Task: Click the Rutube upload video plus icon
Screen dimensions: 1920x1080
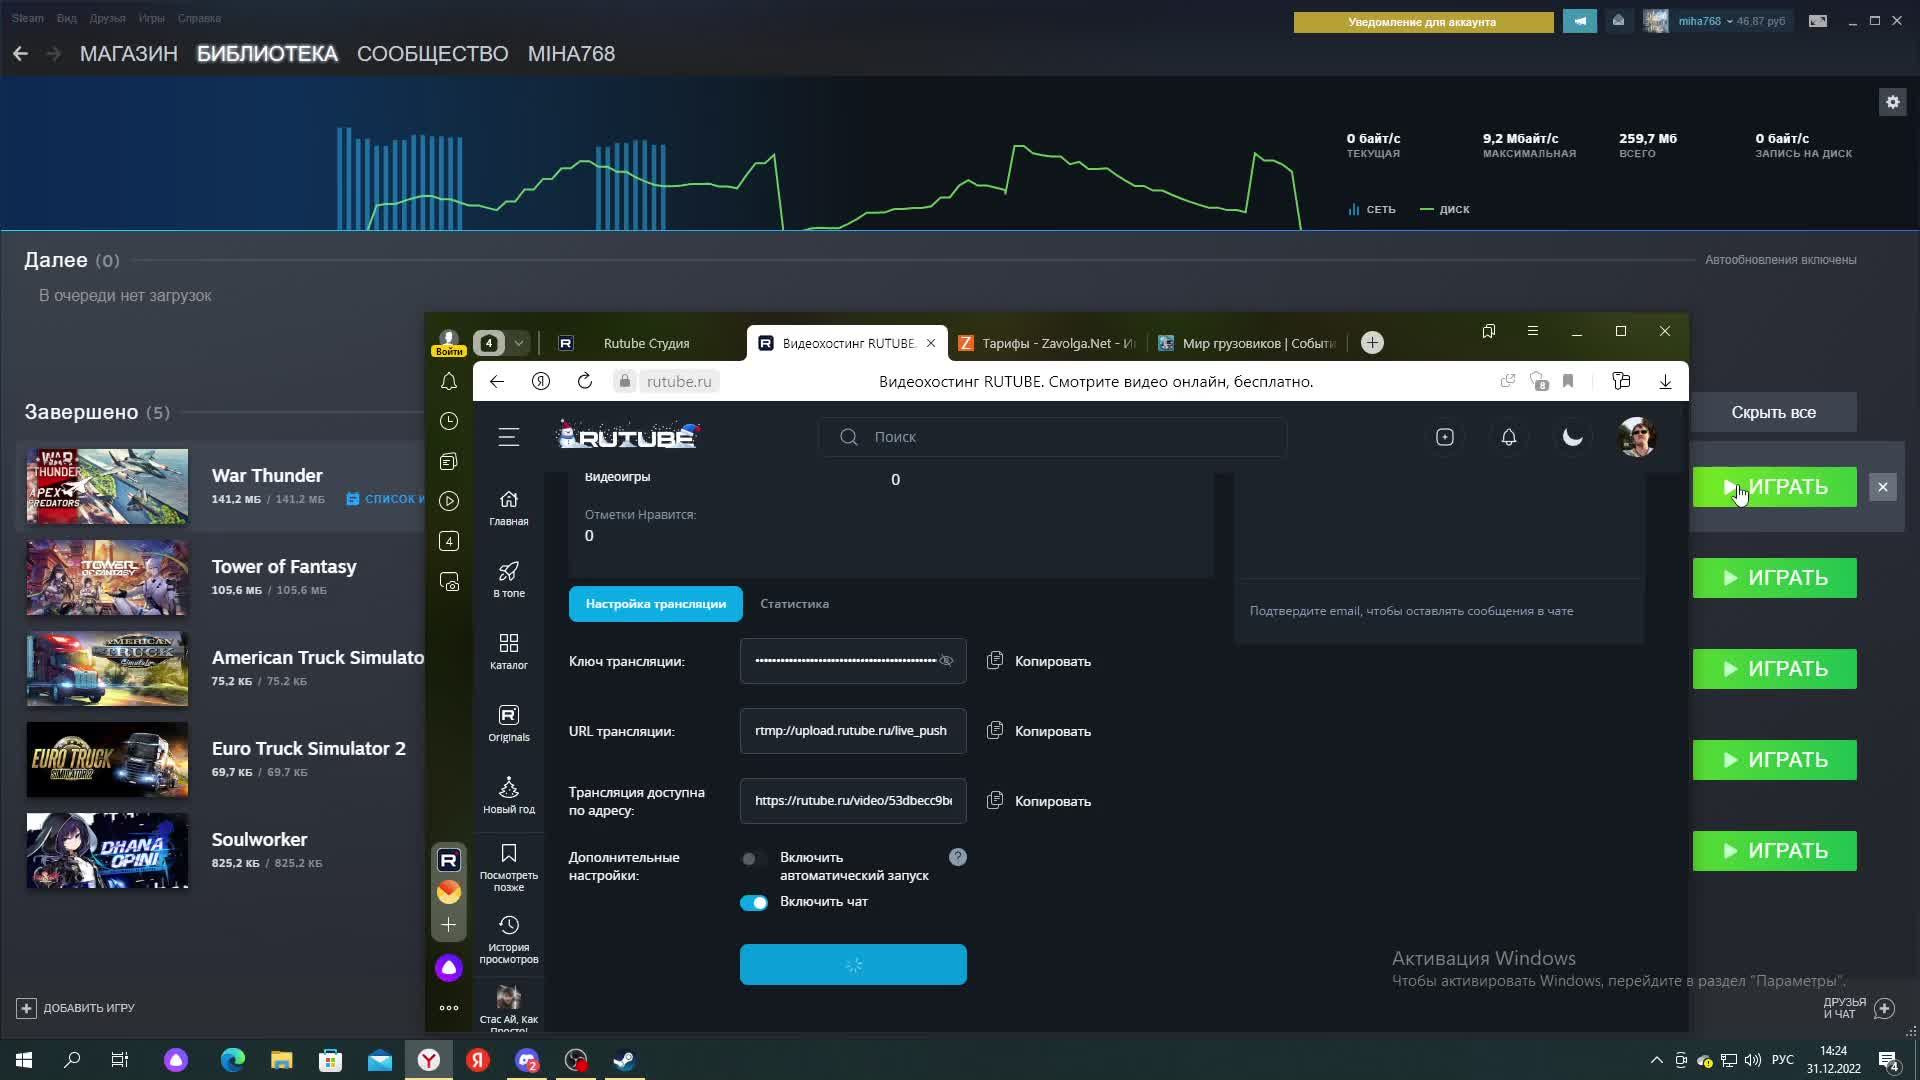Action: [x=1444, y=437]
